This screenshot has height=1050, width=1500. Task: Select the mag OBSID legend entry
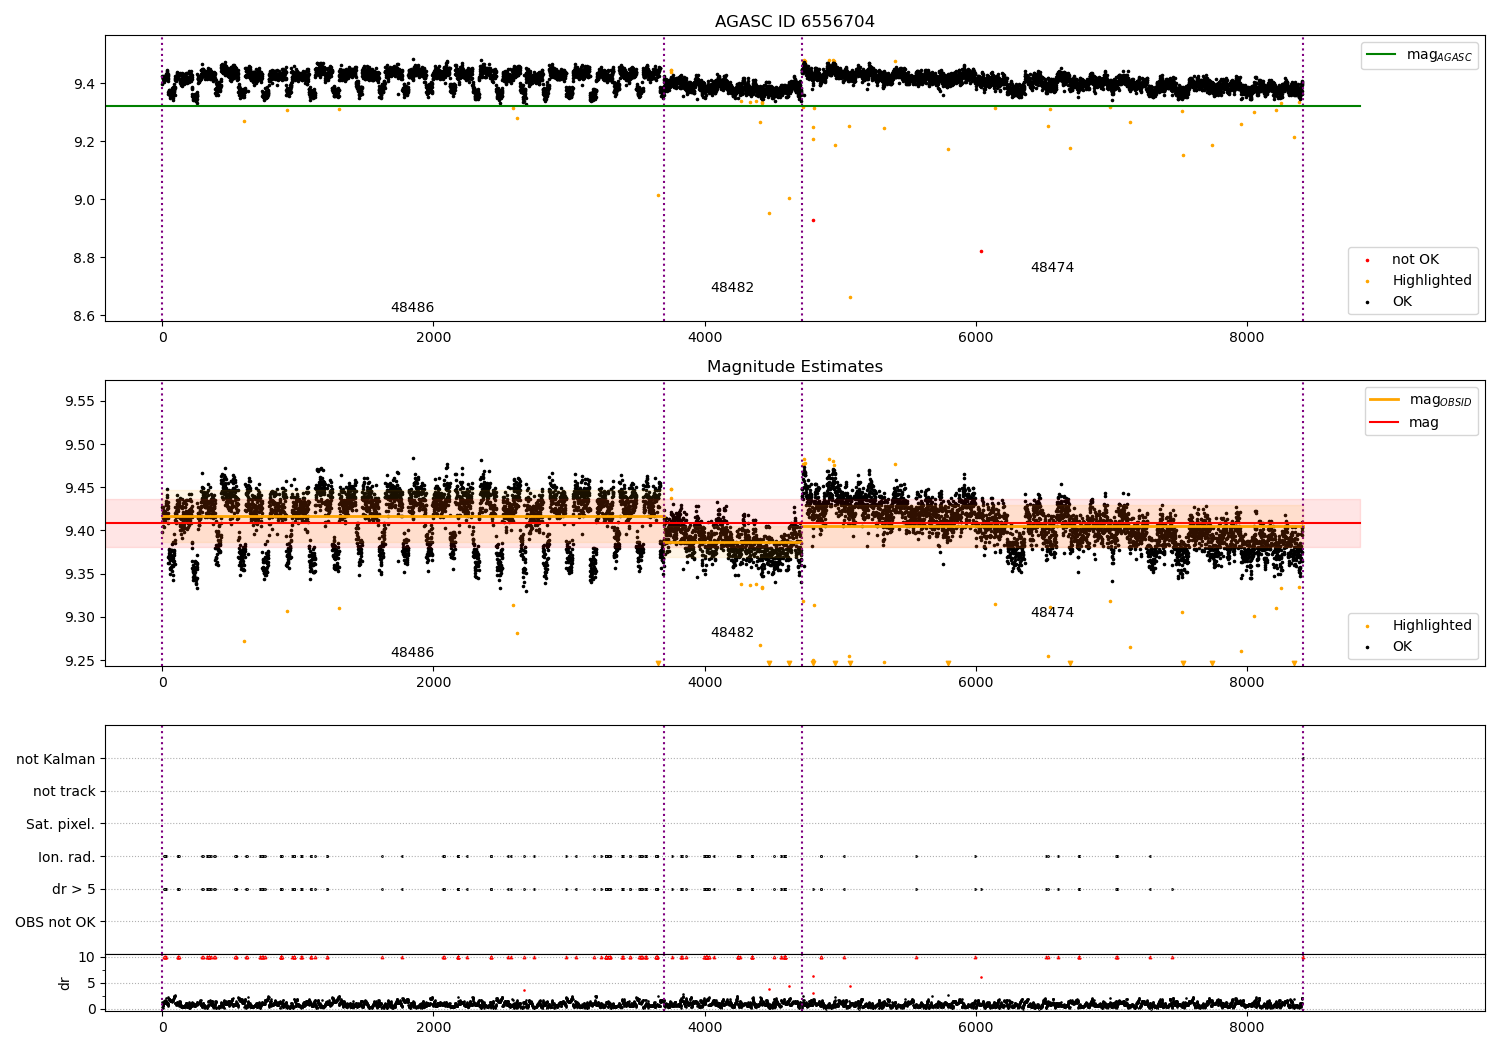click(x=1421, y=400)
